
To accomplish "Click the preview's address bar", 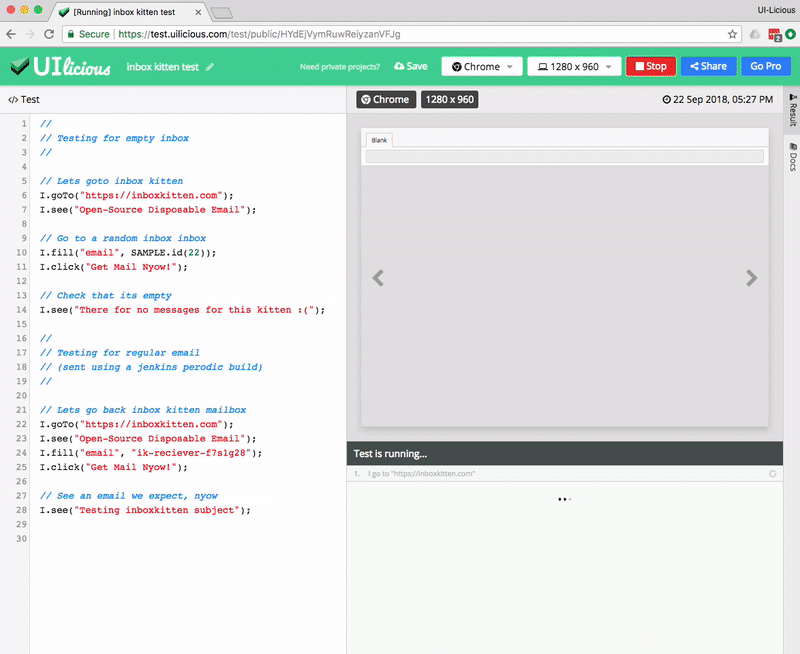I will coord(564,156).
